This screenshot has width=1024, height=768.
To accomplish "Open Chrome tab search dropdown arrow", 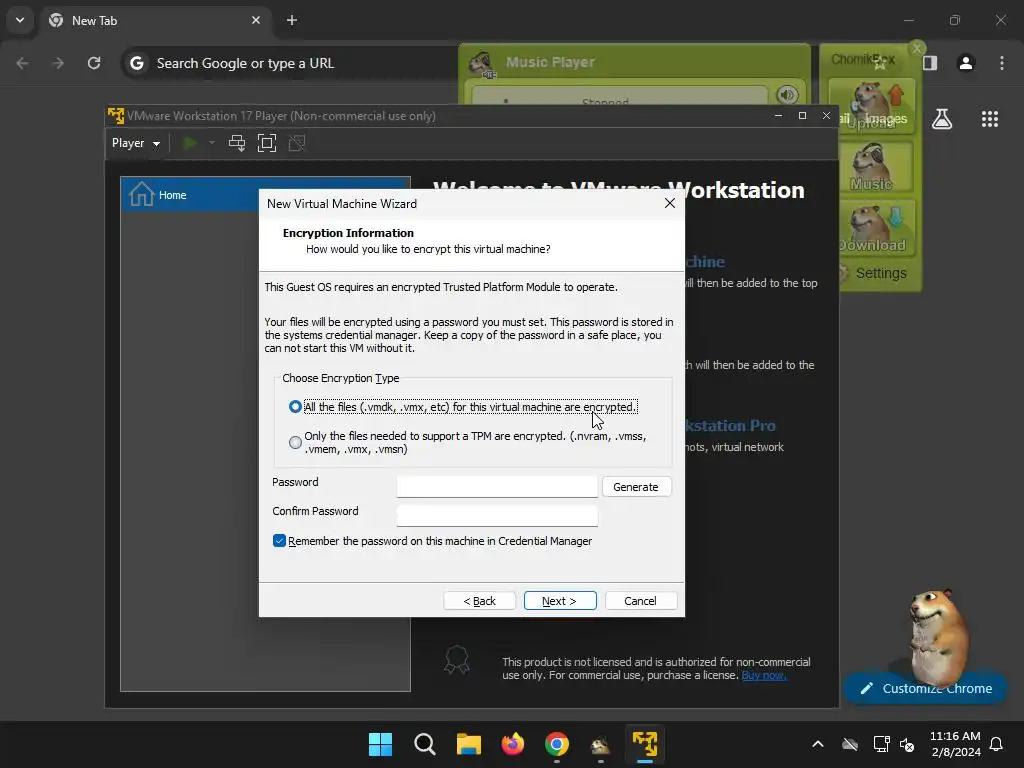I will pos(20,20).
